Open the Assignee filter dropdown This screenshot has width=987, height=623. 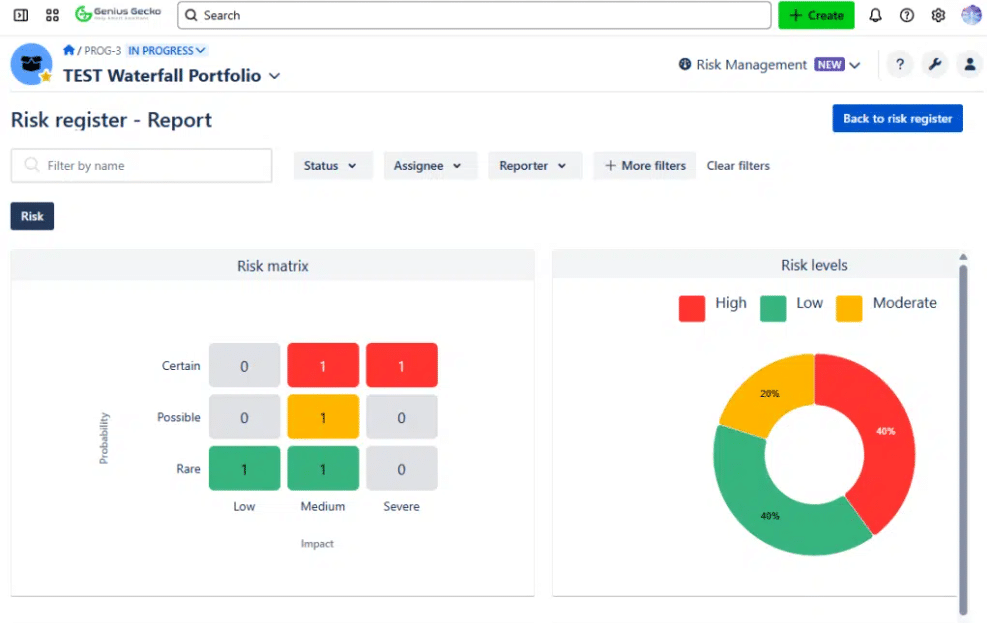[x=429, y=166]
